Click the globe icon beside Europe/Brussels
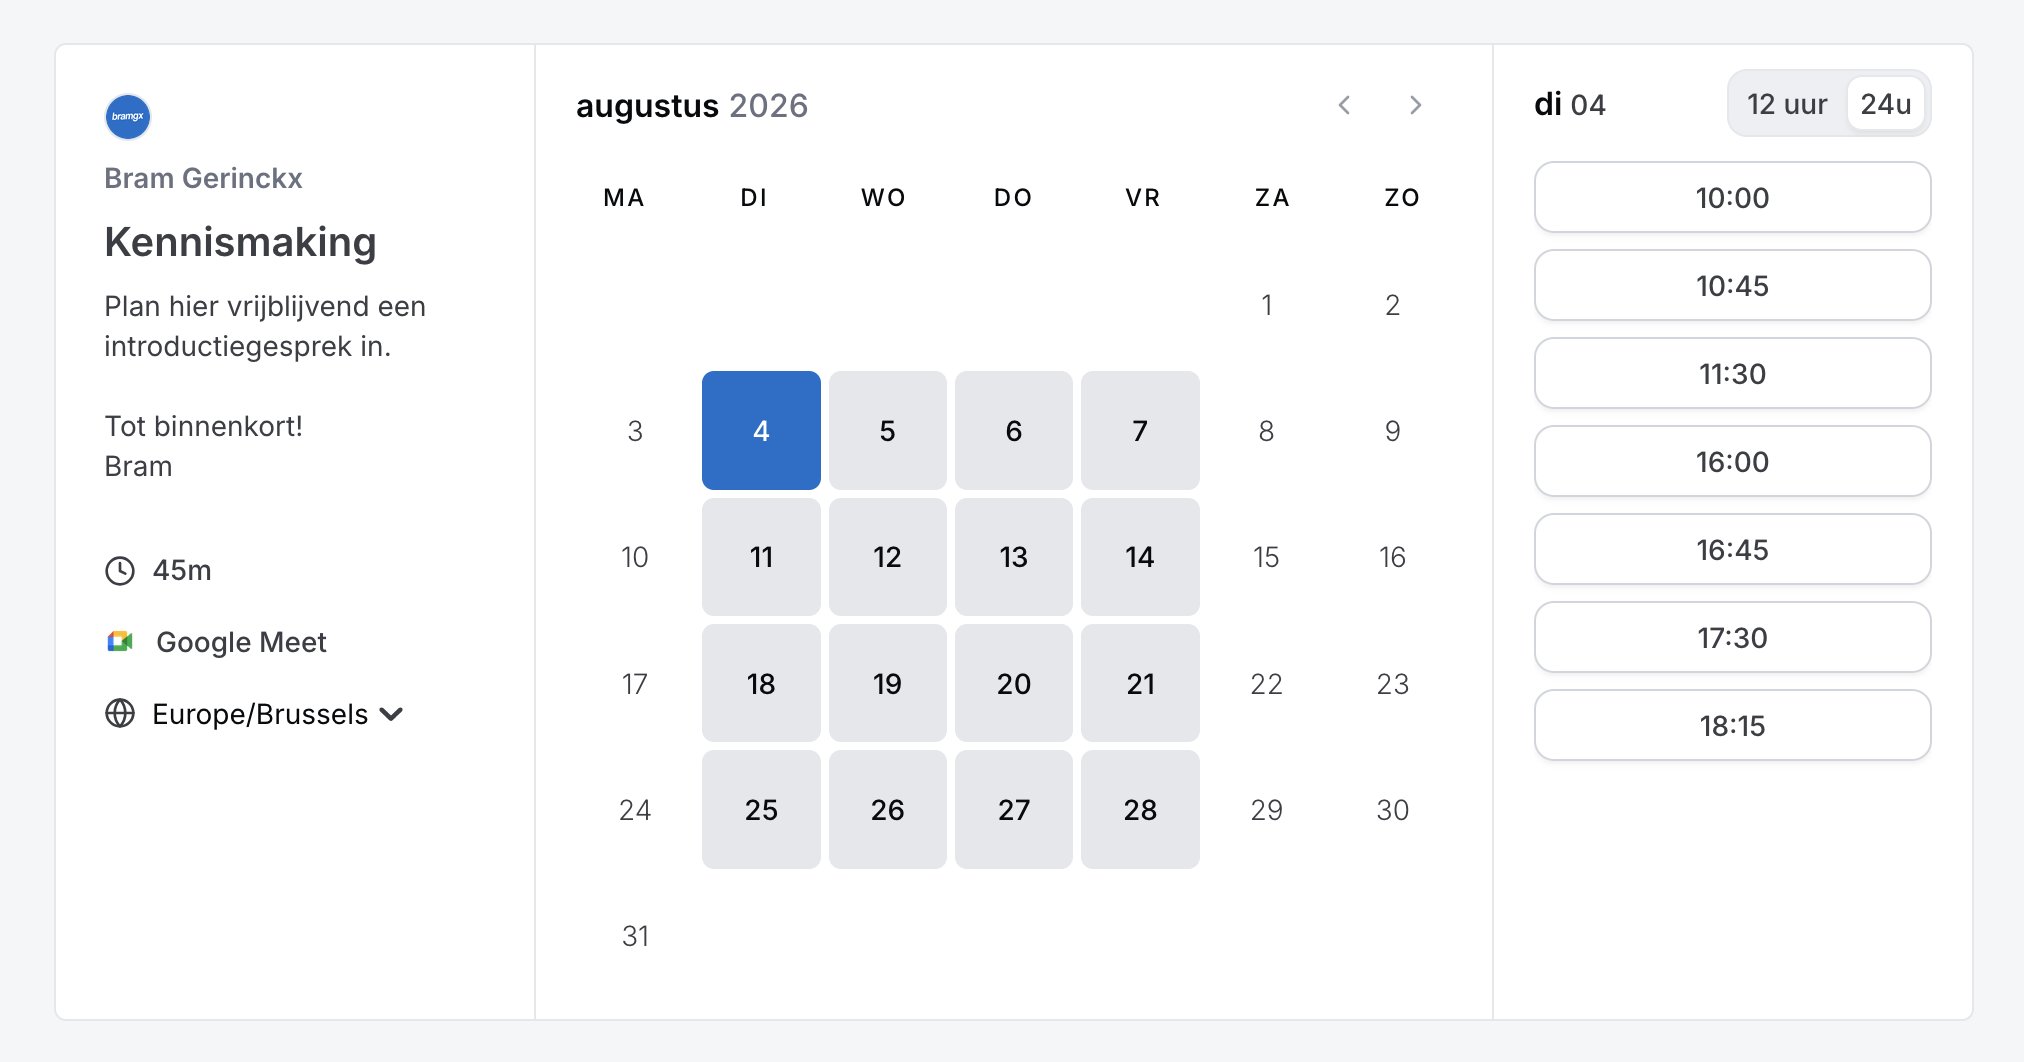The image size is (2024, 1062). pyautogui.click(x=120, y=713)
